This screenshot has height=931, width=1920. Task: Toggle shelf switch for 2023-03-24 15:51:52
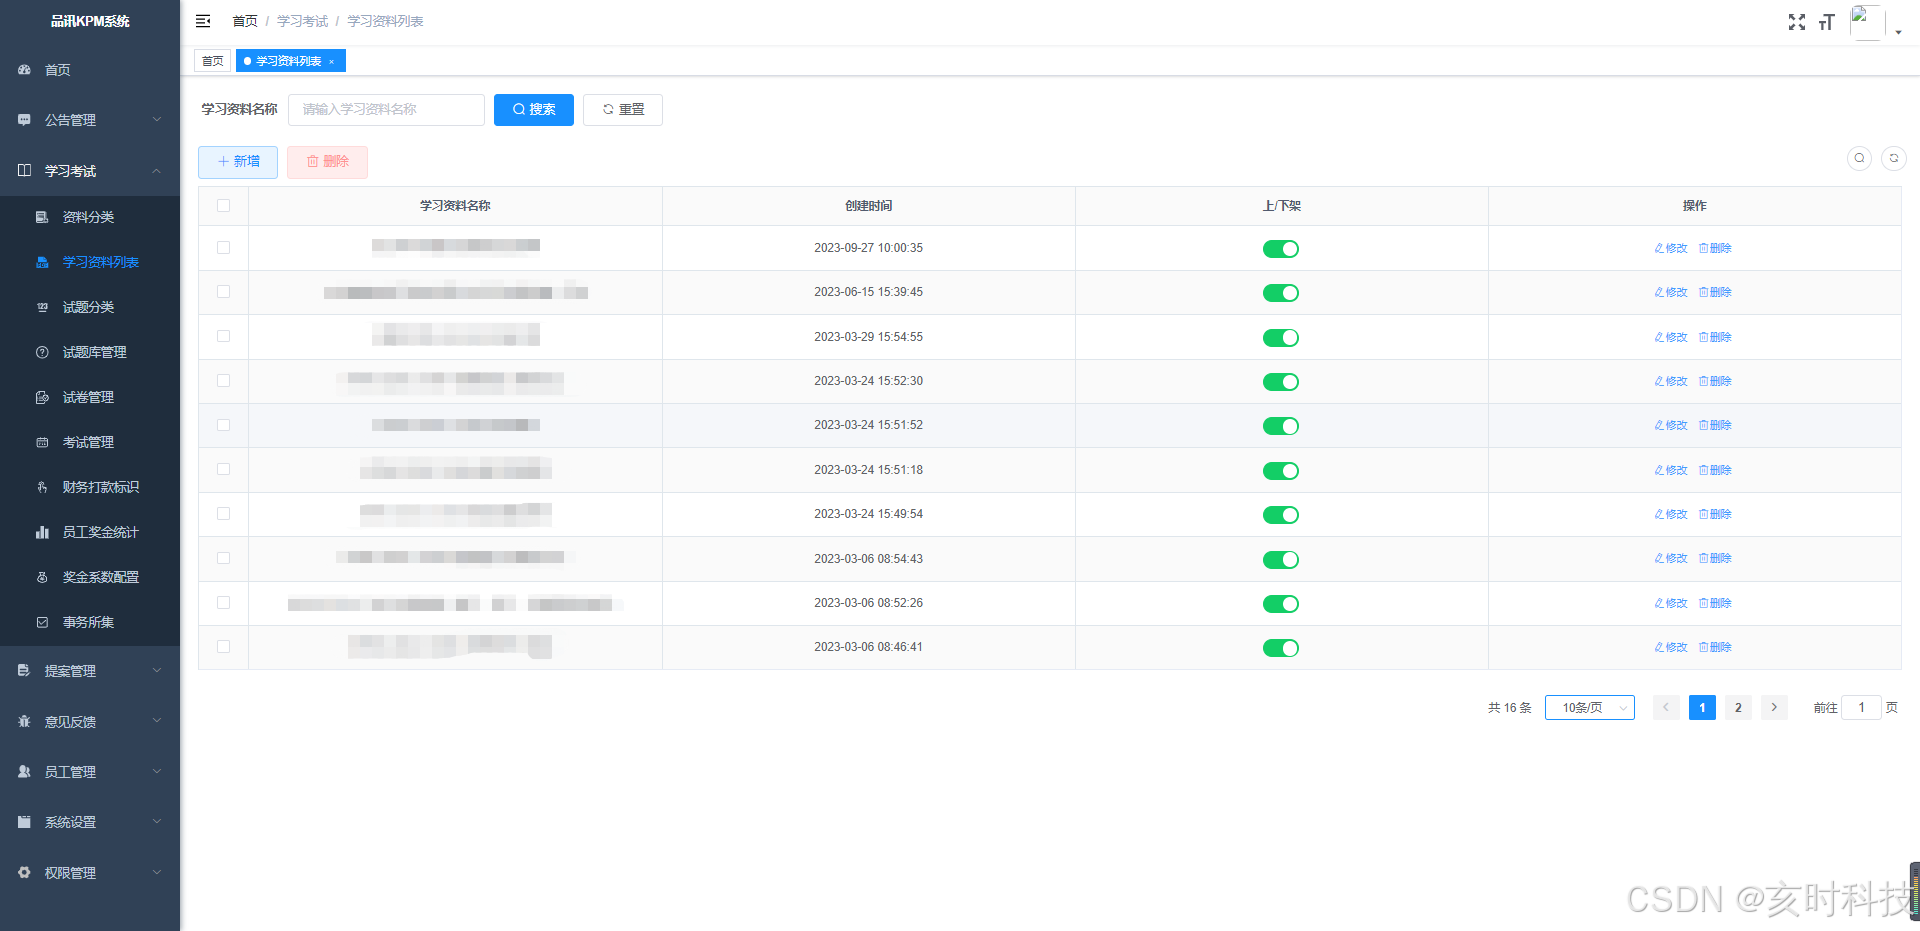[1281, 426]
